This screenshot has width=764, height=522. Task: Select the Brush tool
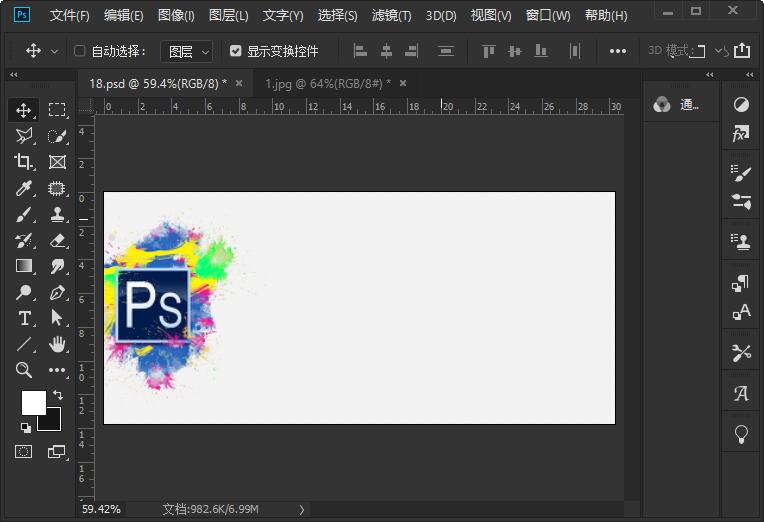click(x=23, y=214)
